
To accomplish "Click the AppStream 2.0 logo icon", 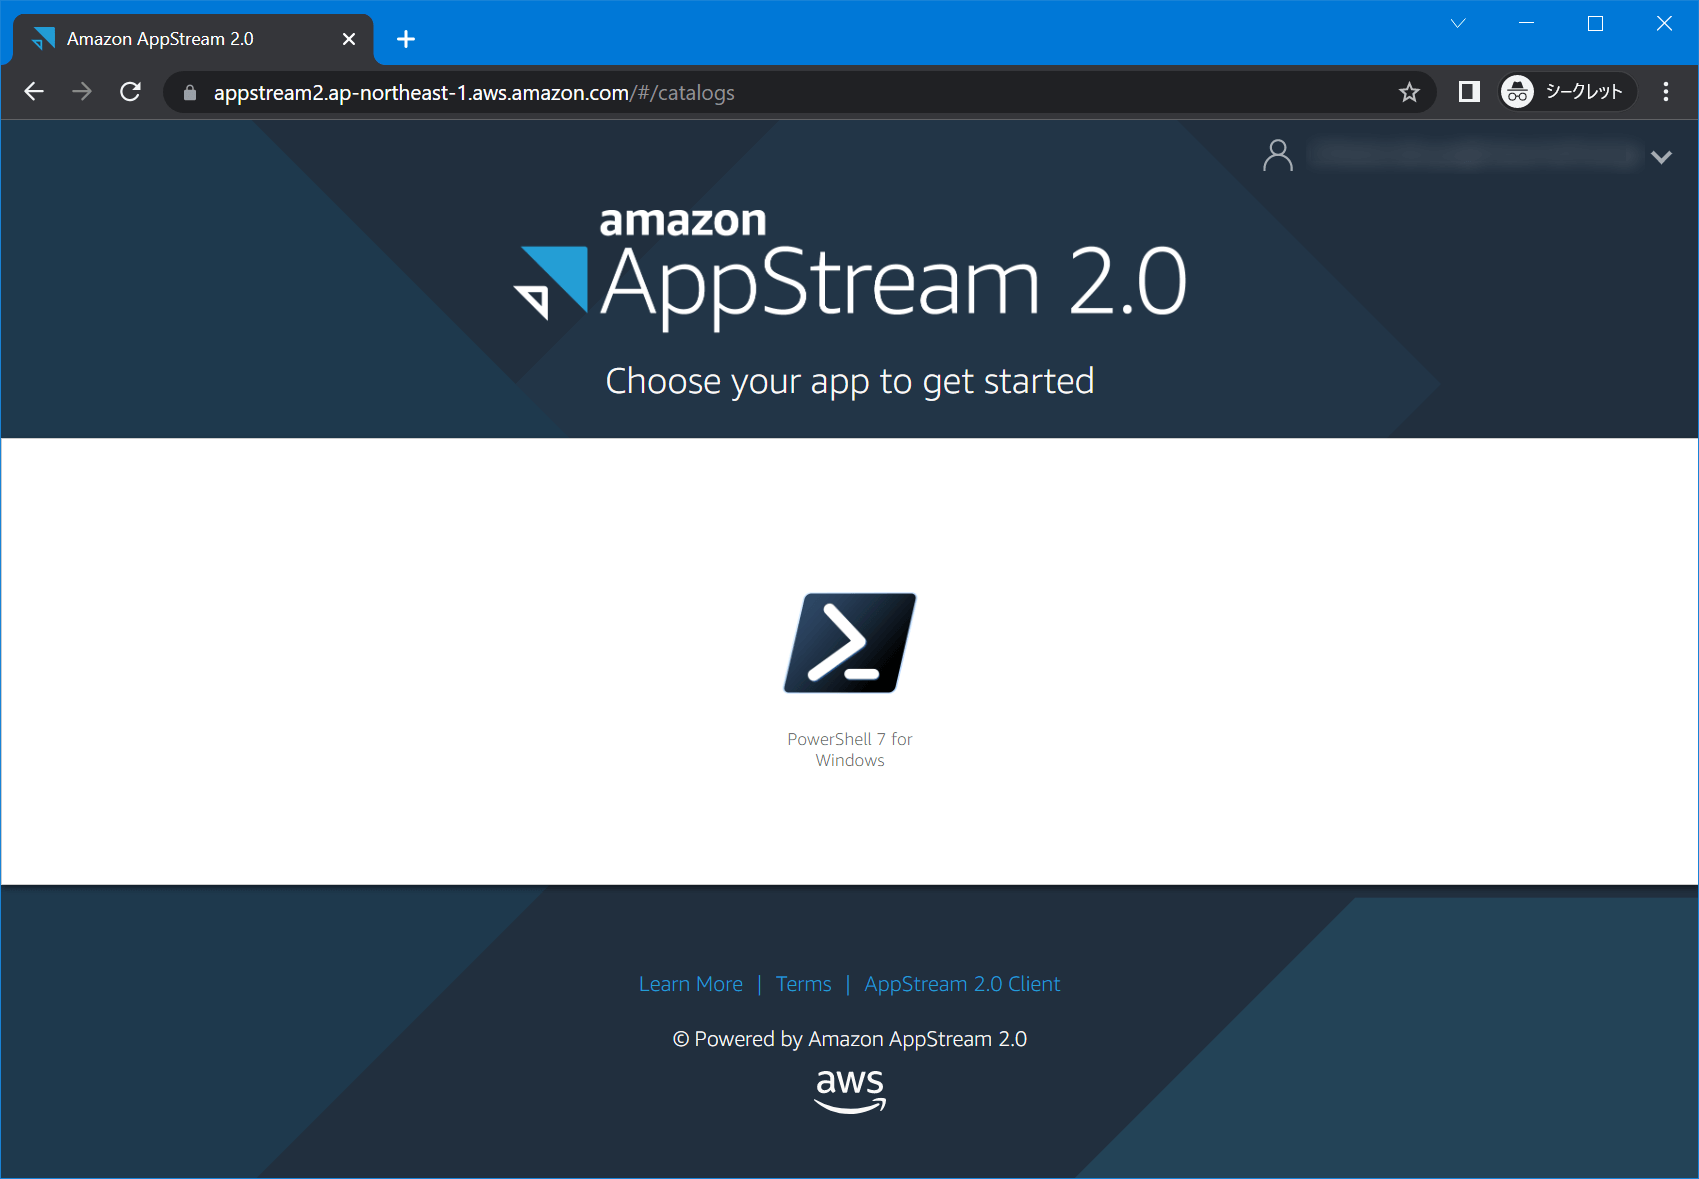I will 550,283.
